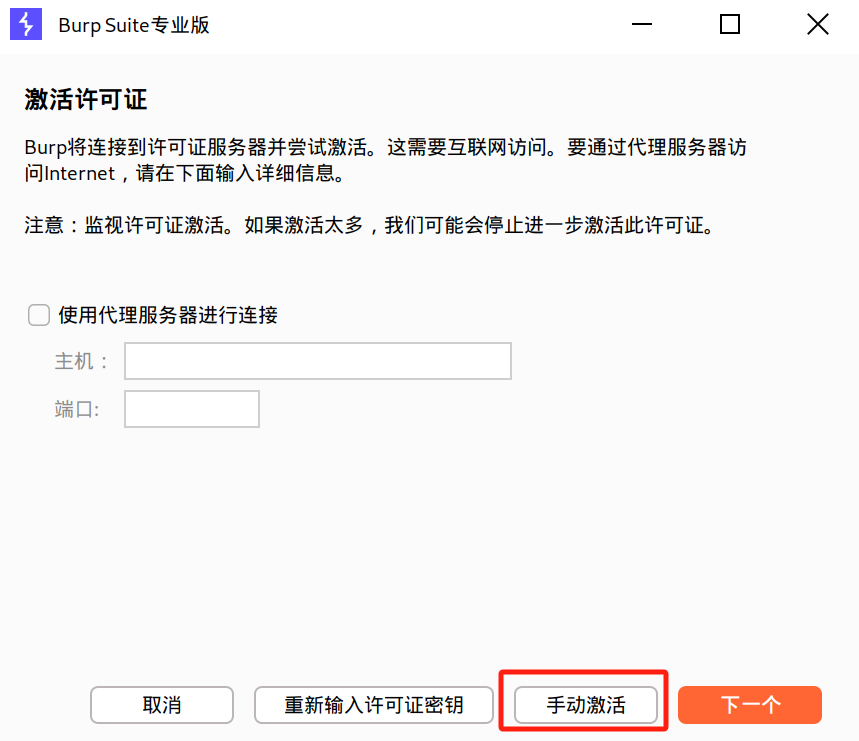Click the Burp Suite lightning logo icon

tap(26, 24)
